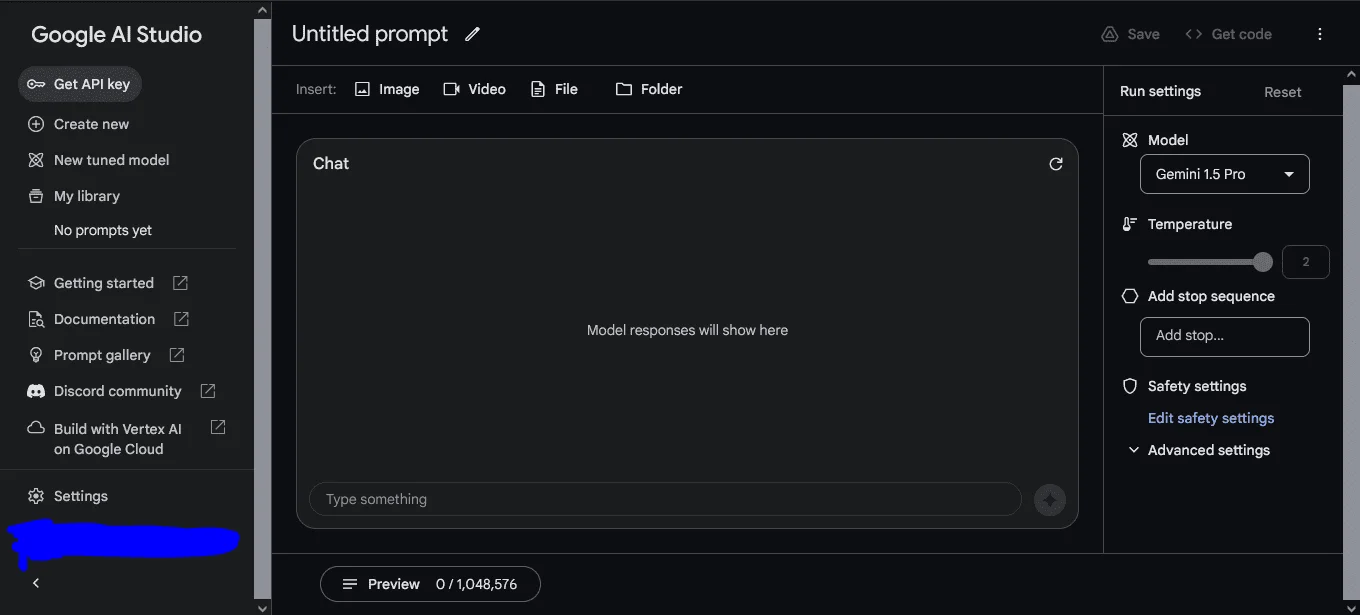Click the sparkle run button
Viewport: 1360px width, 615px height.
coord(1050,499)
